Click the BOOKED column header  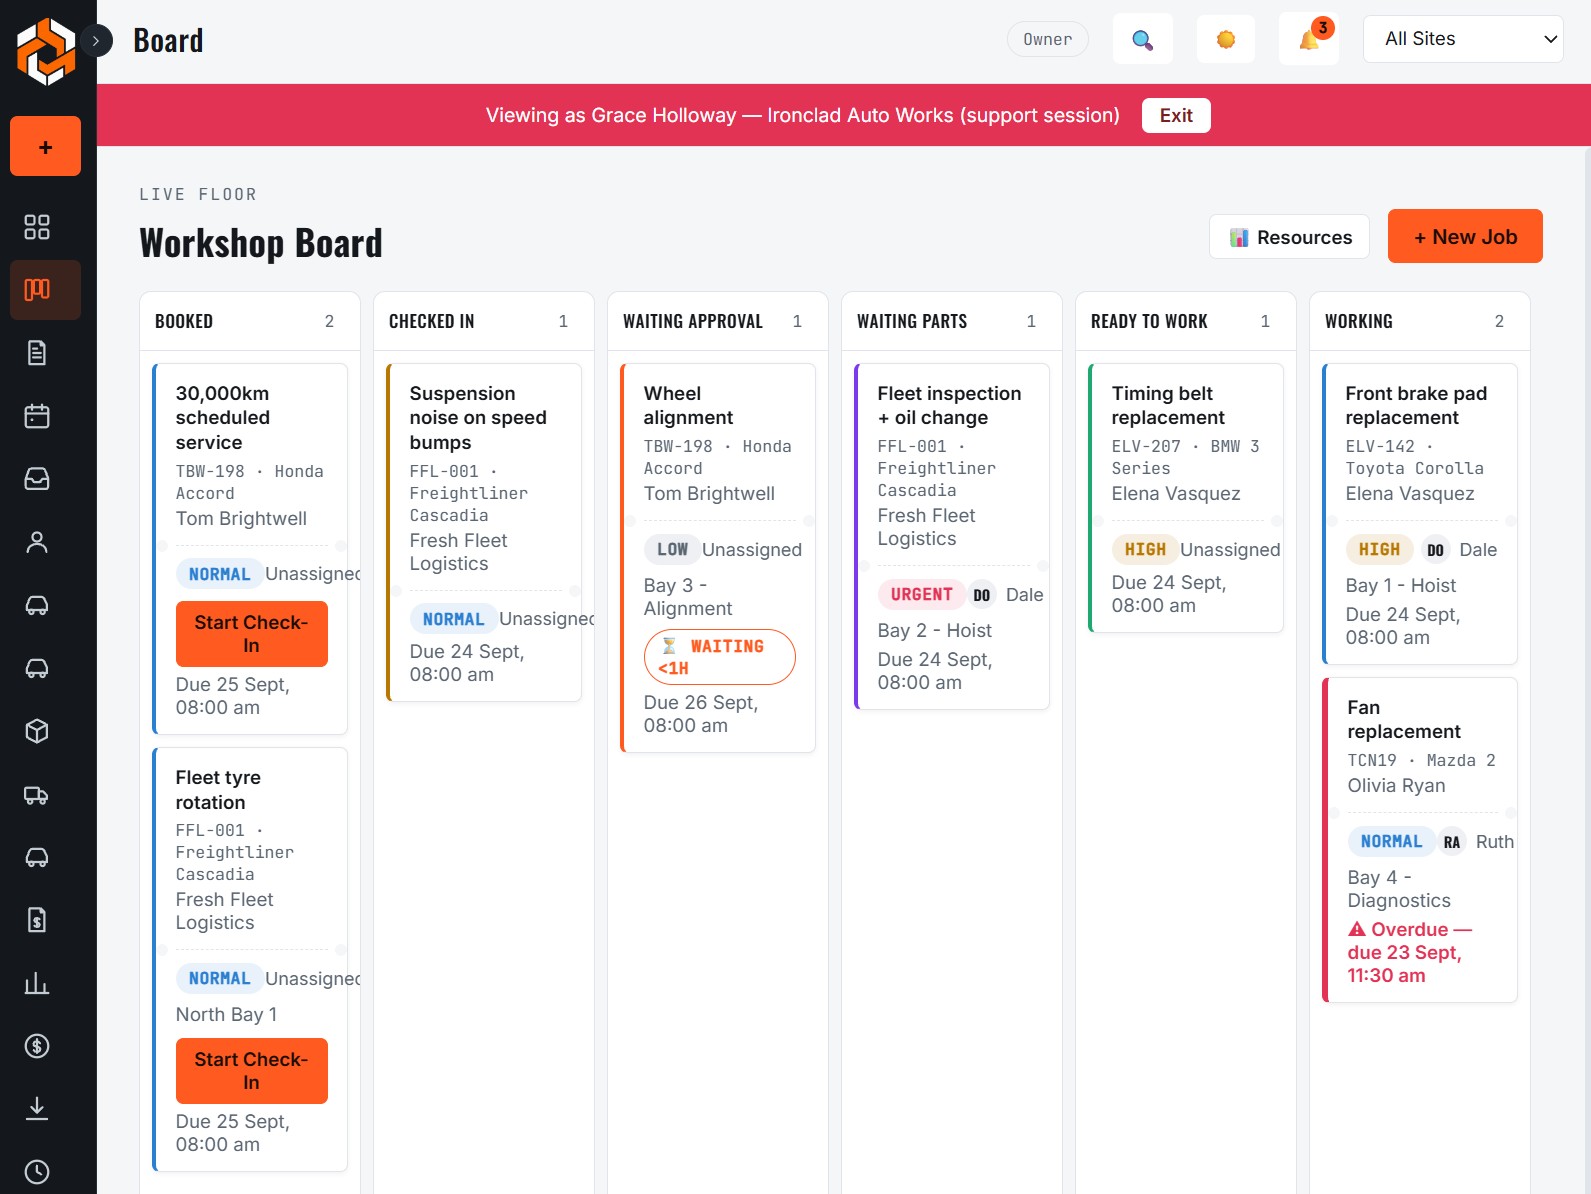[250, 321]
